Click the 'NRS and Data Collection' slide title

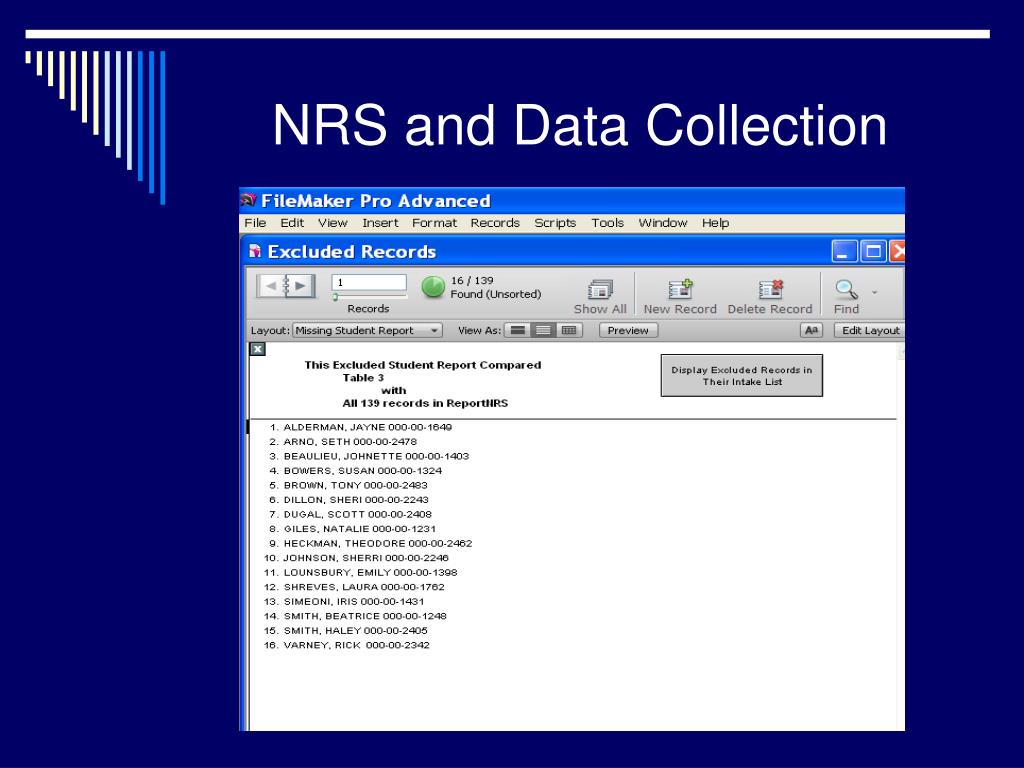coord(579,125)
